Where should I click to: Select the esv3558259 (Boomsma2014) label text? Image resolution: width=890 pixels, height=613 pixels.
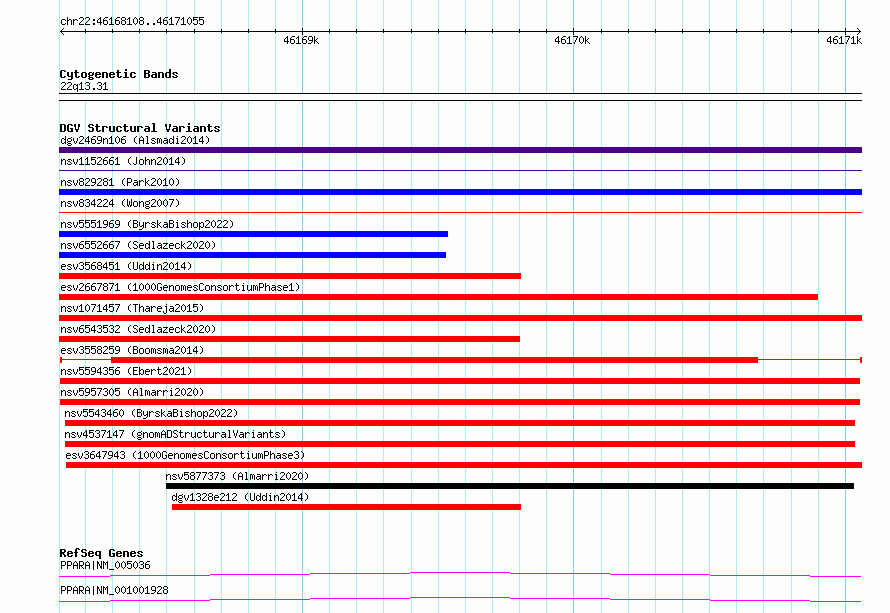[x=132, y=350]
